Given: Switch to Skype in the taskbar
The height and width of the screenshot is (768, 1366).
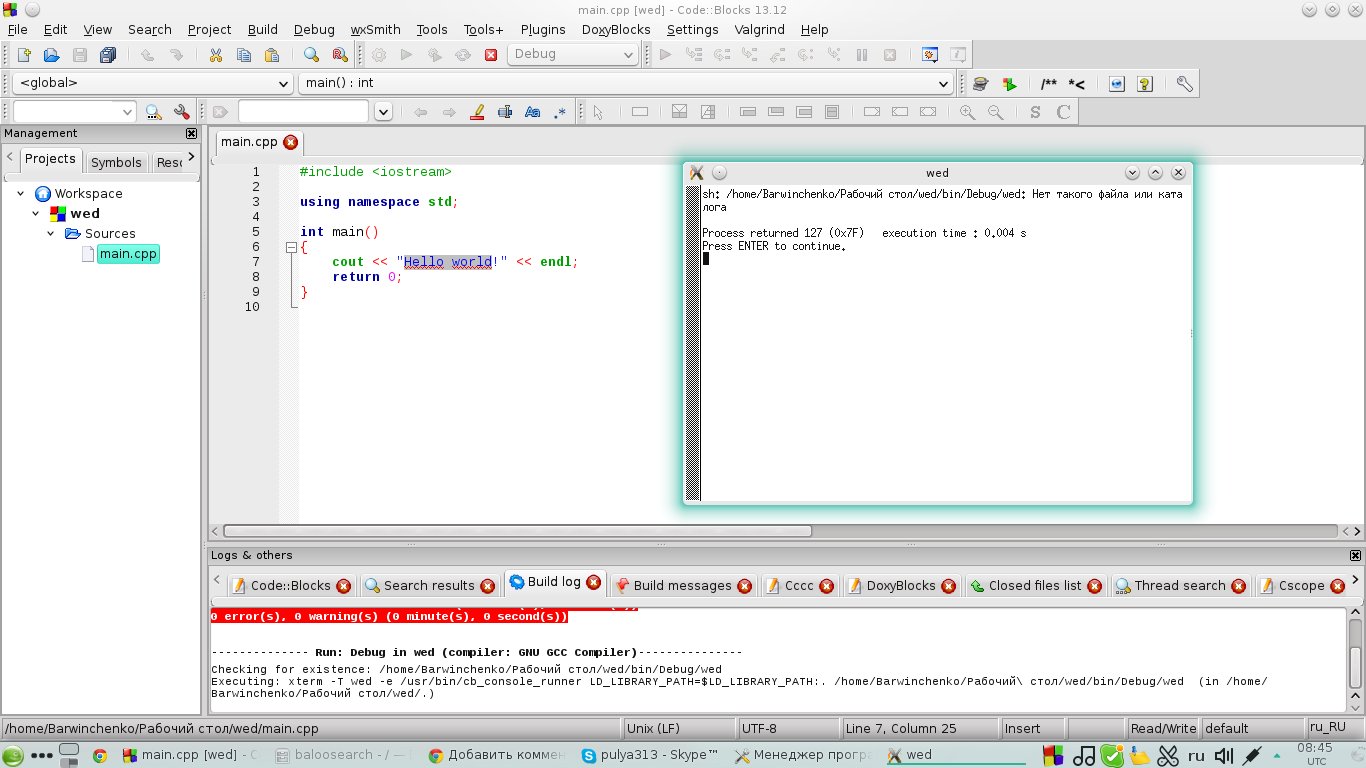Looking at the screenshot, I should (x=649, y=755).
